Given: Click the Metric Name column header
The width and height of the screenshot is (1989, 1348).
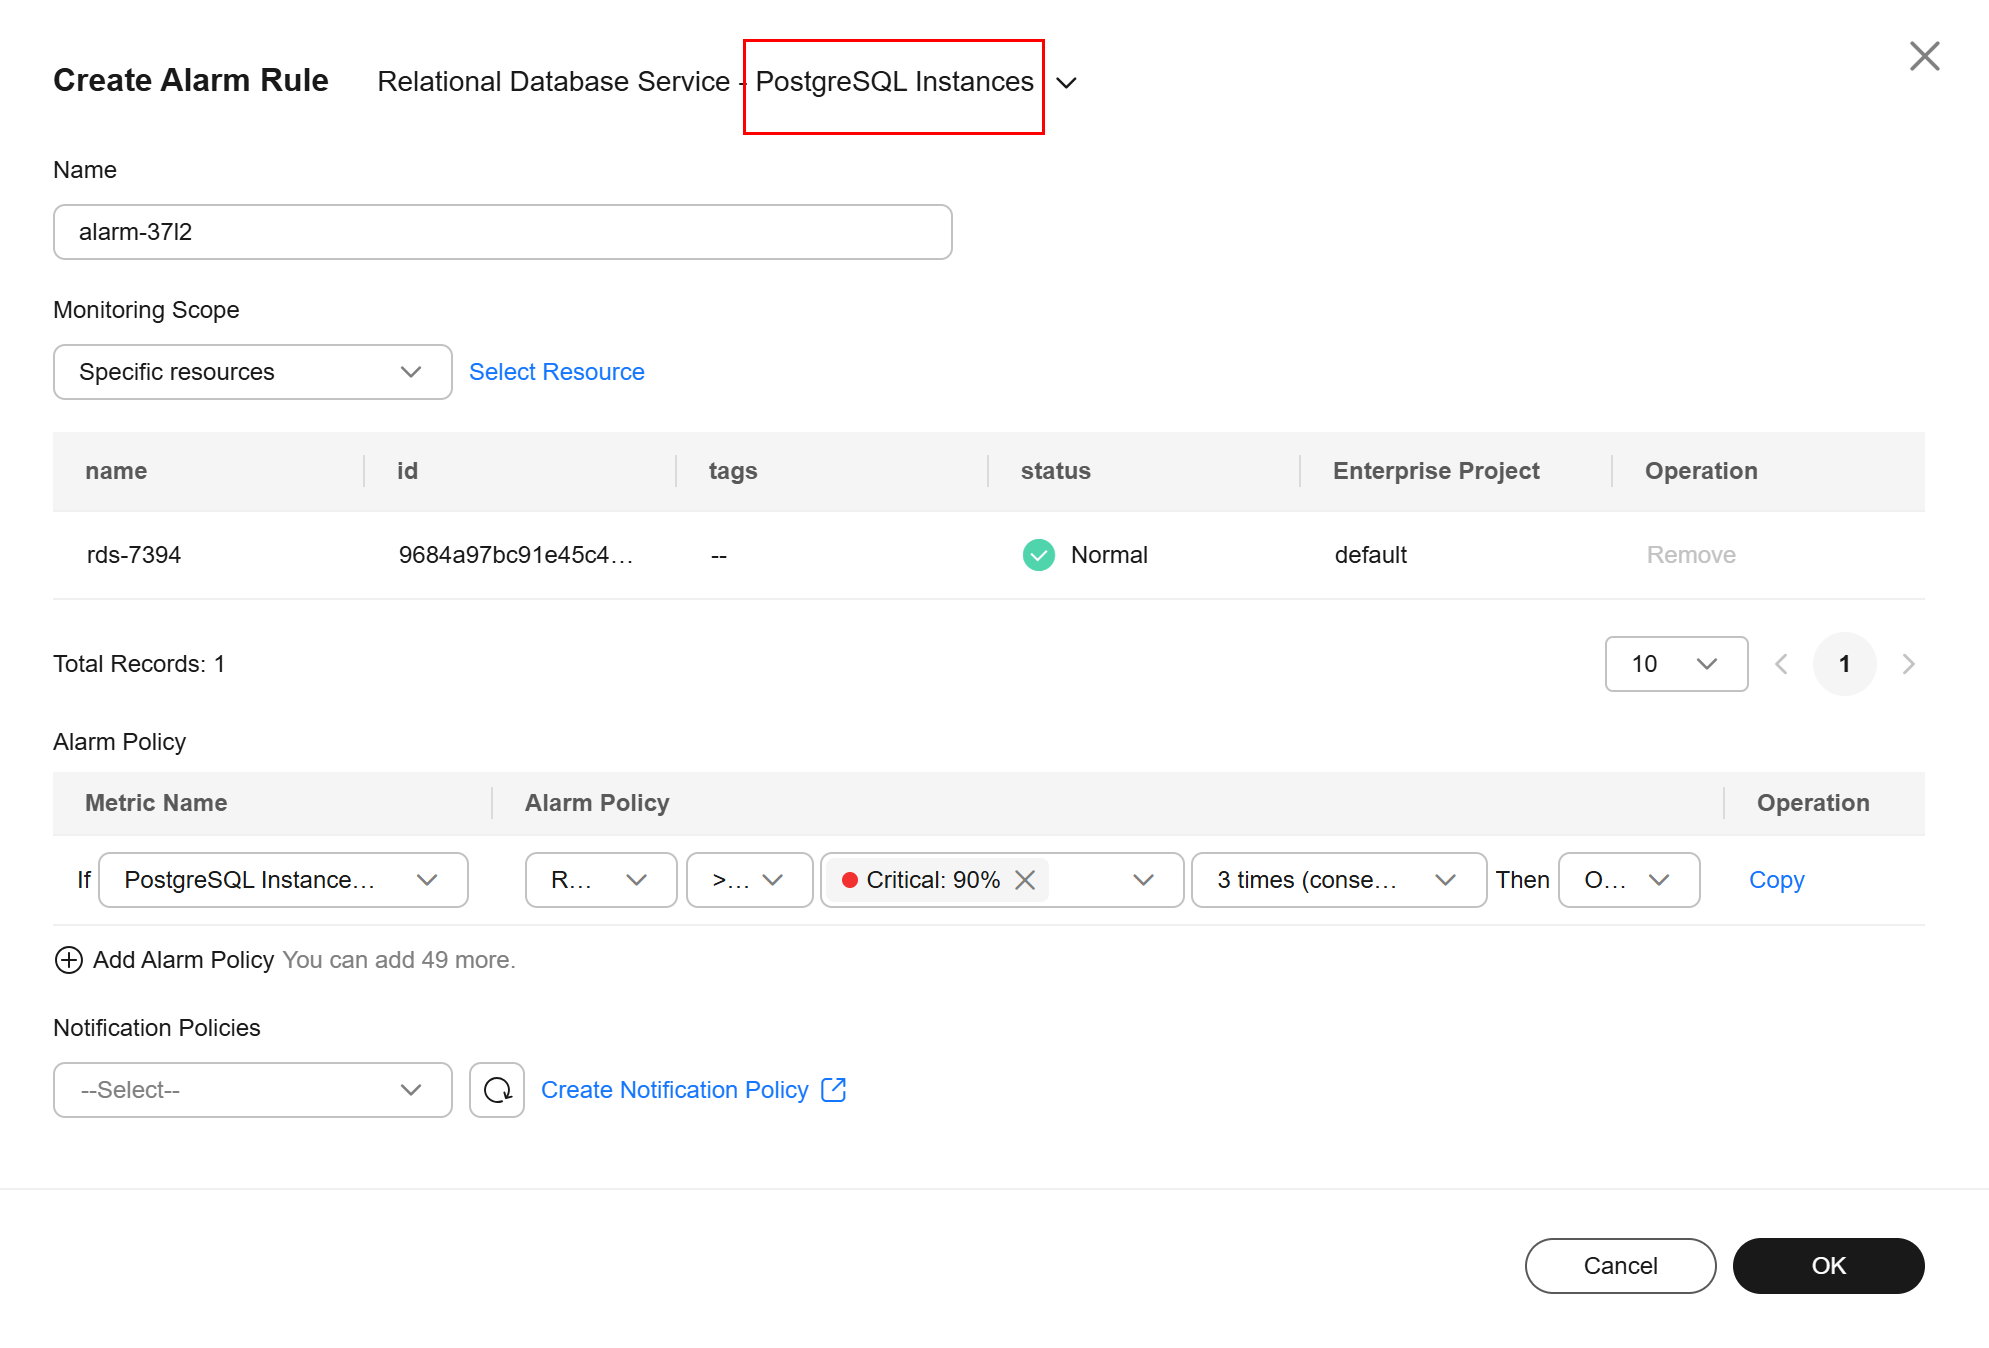Looking at the screenshot, I should click(156, 803).
